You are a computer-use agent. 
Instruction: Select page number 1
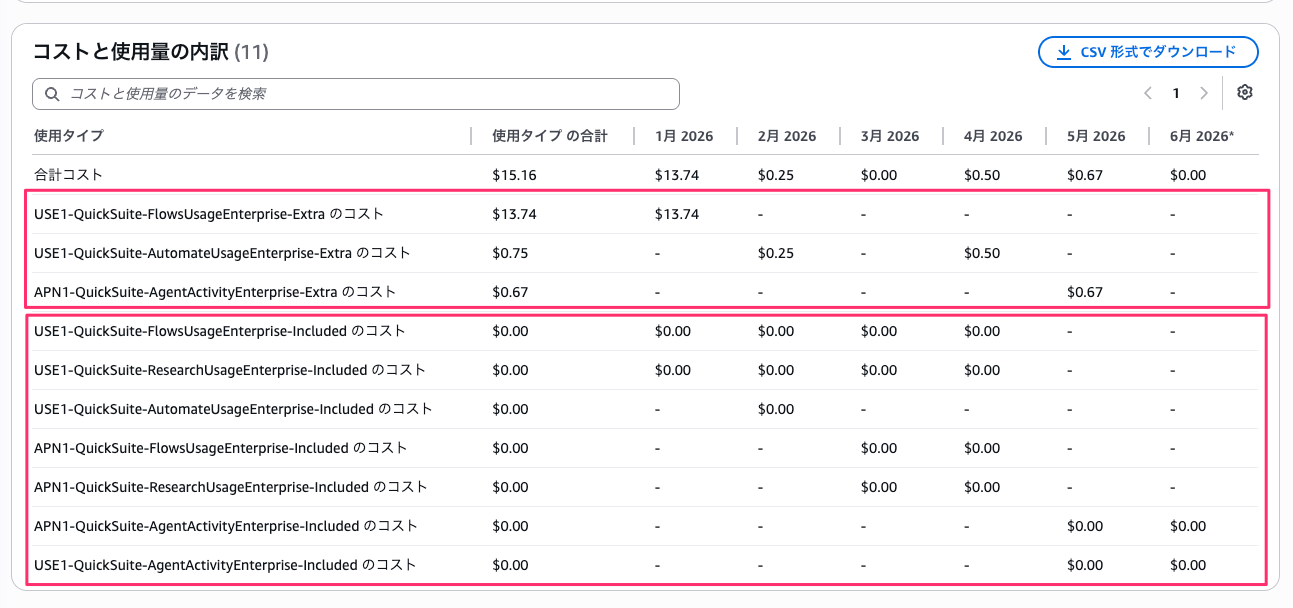[1176, 93]
